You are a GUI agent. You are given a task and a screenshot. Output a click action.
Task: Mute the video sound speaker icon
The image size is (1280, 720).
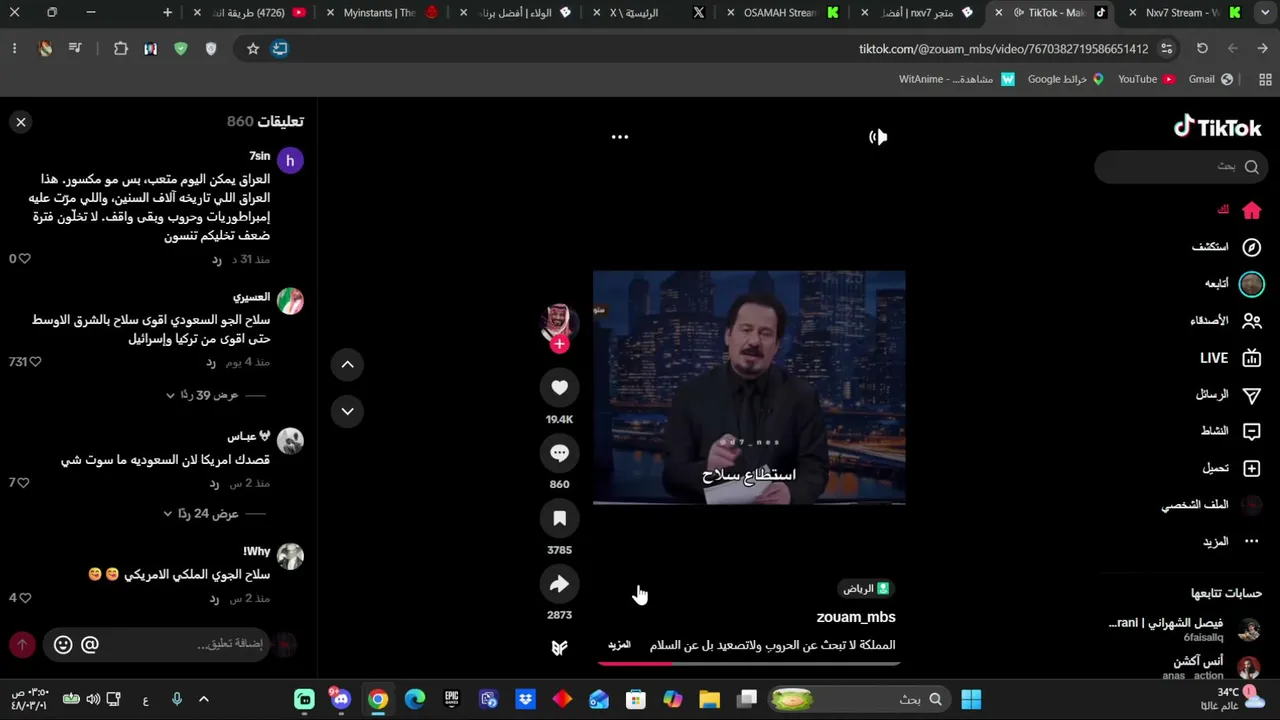pos(878,137)
